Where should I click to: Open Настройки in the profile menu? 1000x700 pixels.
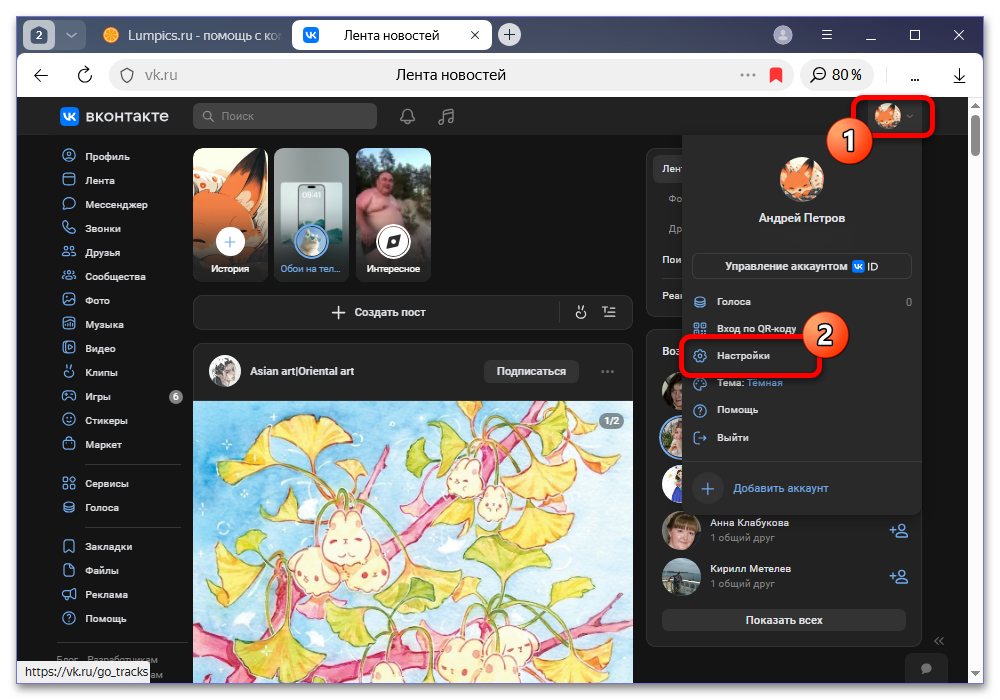[x=743, y=355]
